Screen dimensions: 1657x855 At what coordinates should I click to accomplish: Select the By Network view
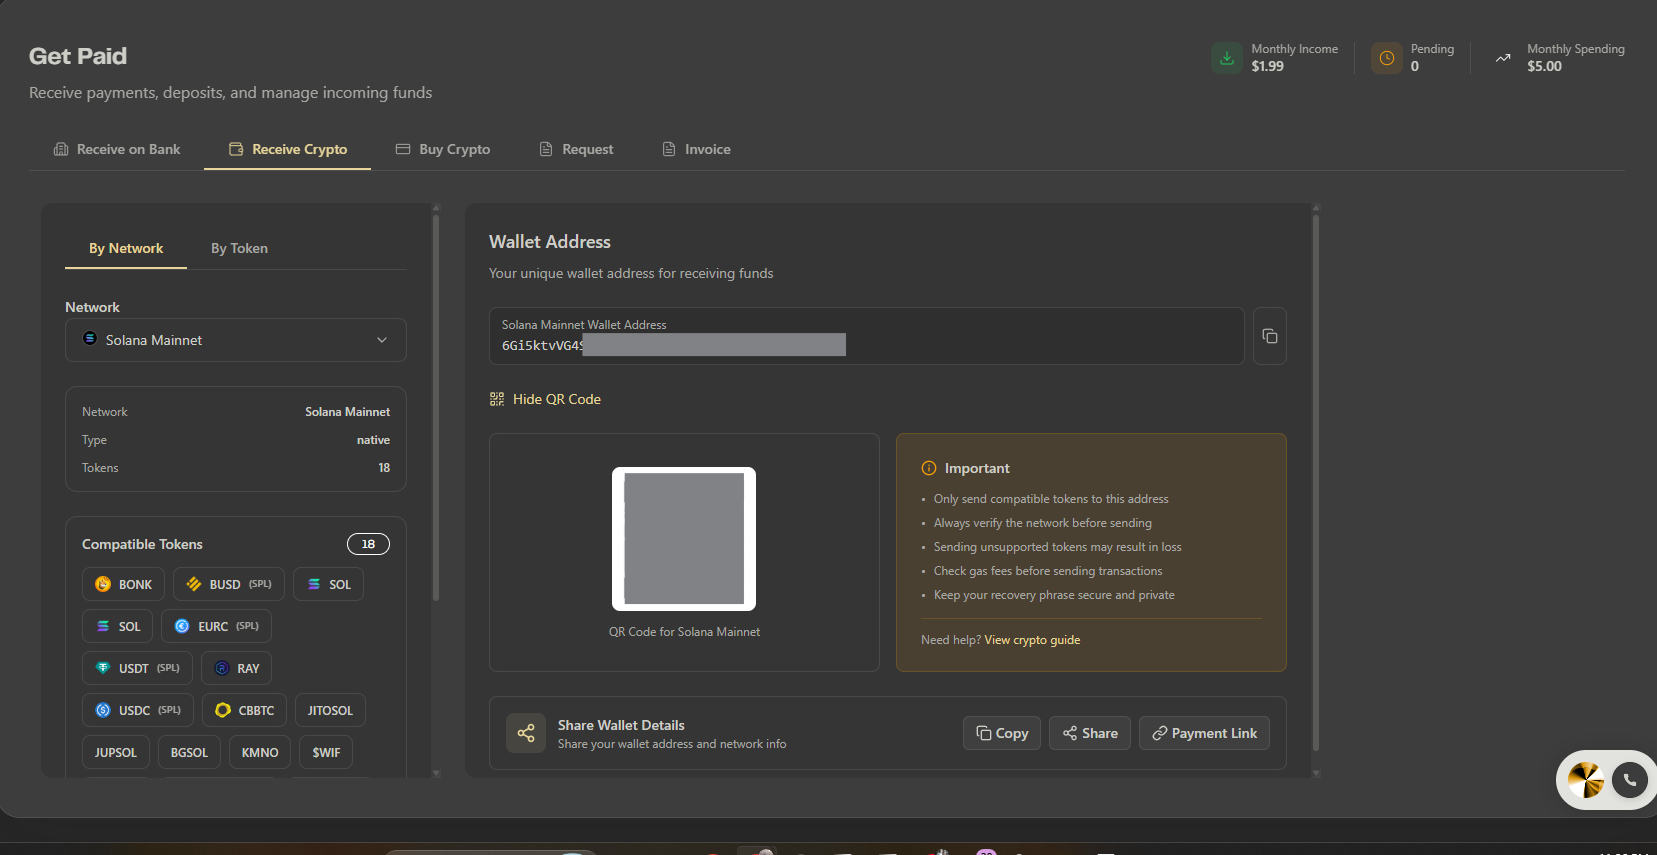126,248
